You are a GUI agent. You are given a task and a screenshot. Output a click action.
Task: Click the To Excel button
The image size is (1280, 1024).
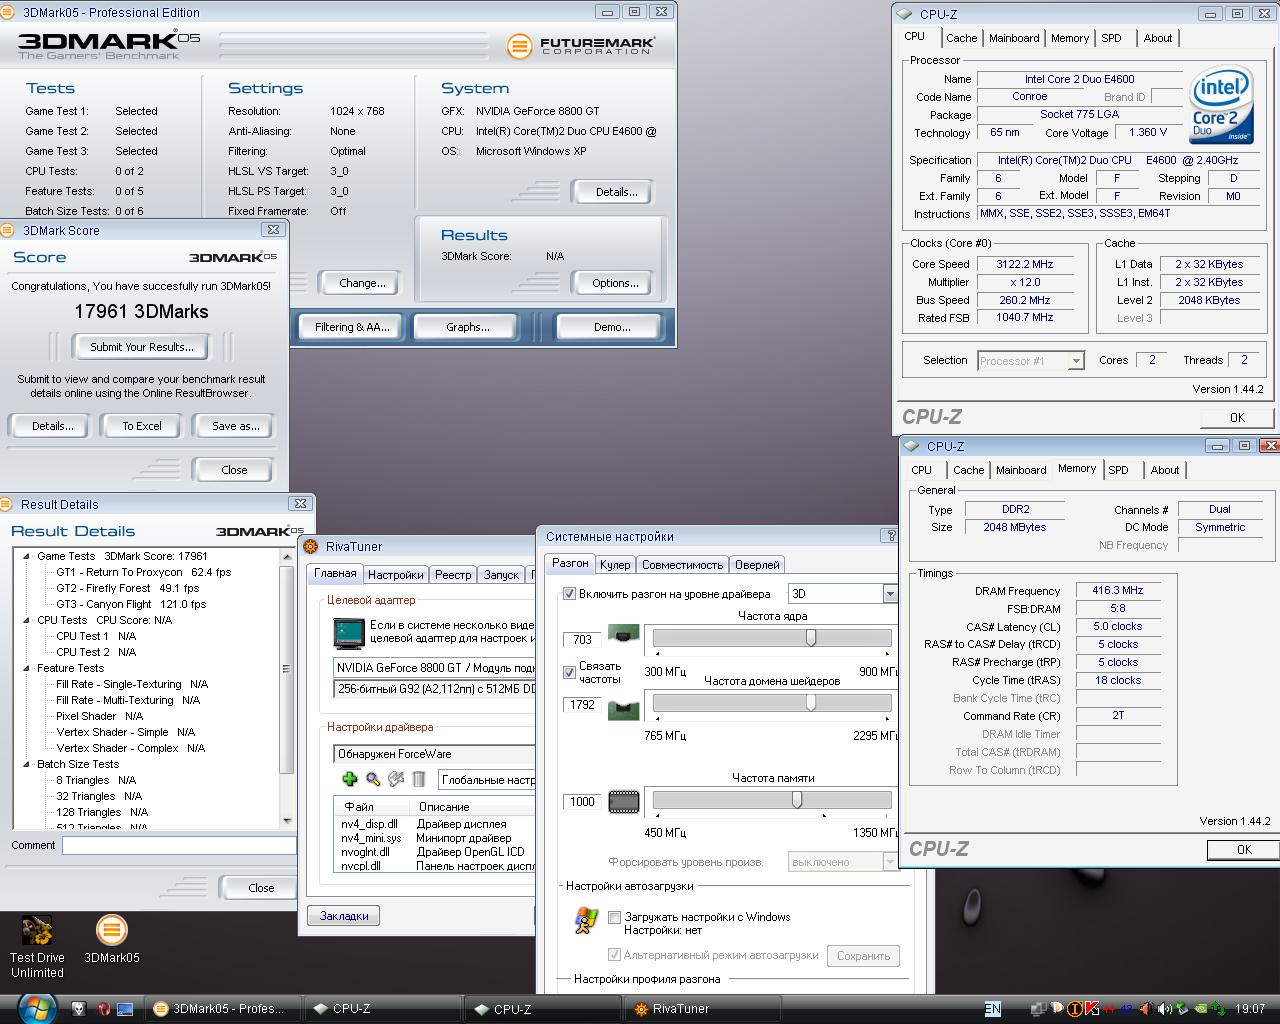(141, 426)
